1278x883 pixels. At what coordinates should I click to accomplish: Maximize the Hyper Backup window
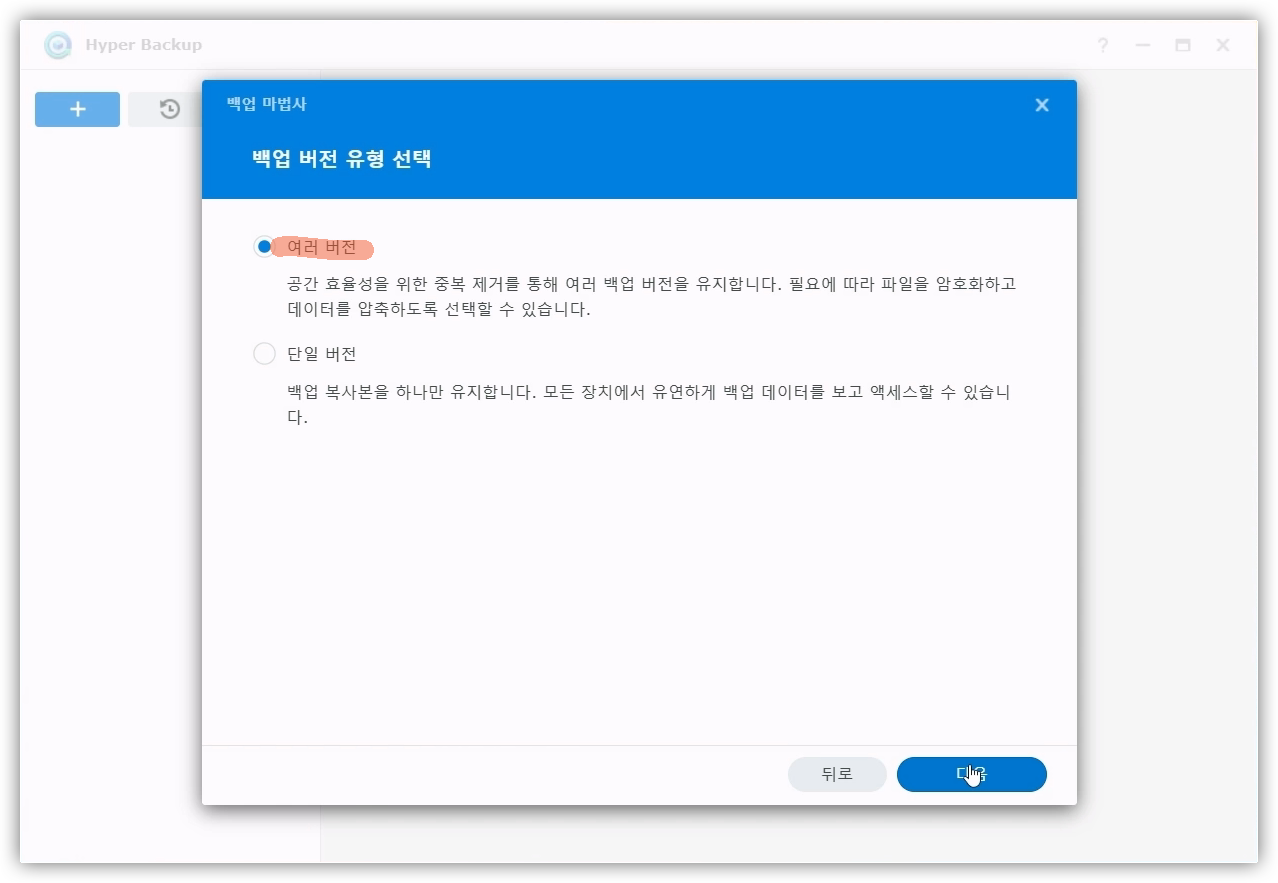pyautogui.click(x=1183, y=45)
